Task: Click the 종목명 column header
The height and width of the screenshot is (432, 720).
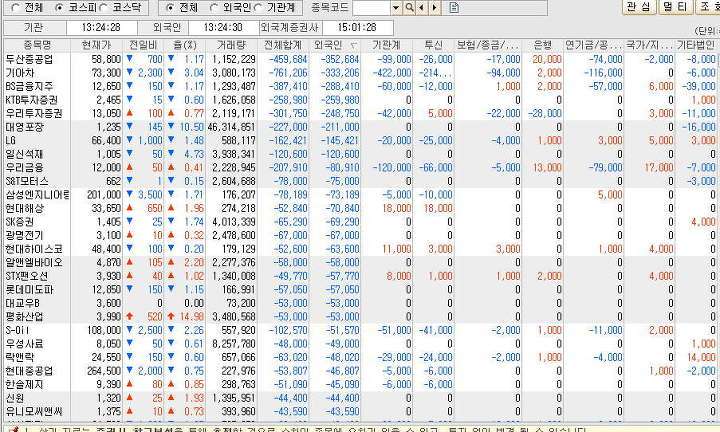Action: (37, 45)
